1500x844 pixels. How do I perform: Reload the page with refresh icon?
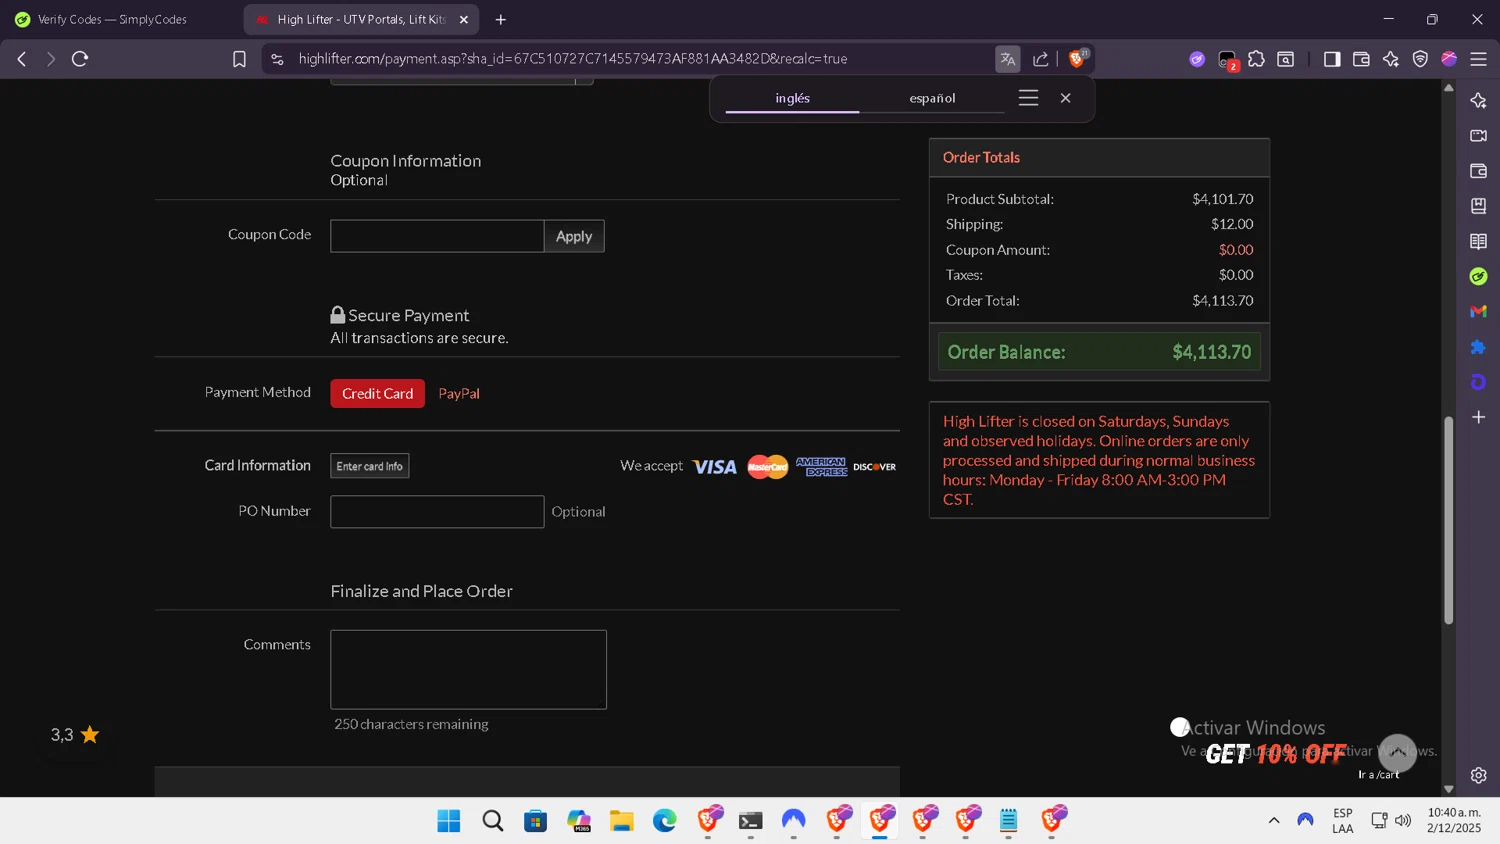80,59
